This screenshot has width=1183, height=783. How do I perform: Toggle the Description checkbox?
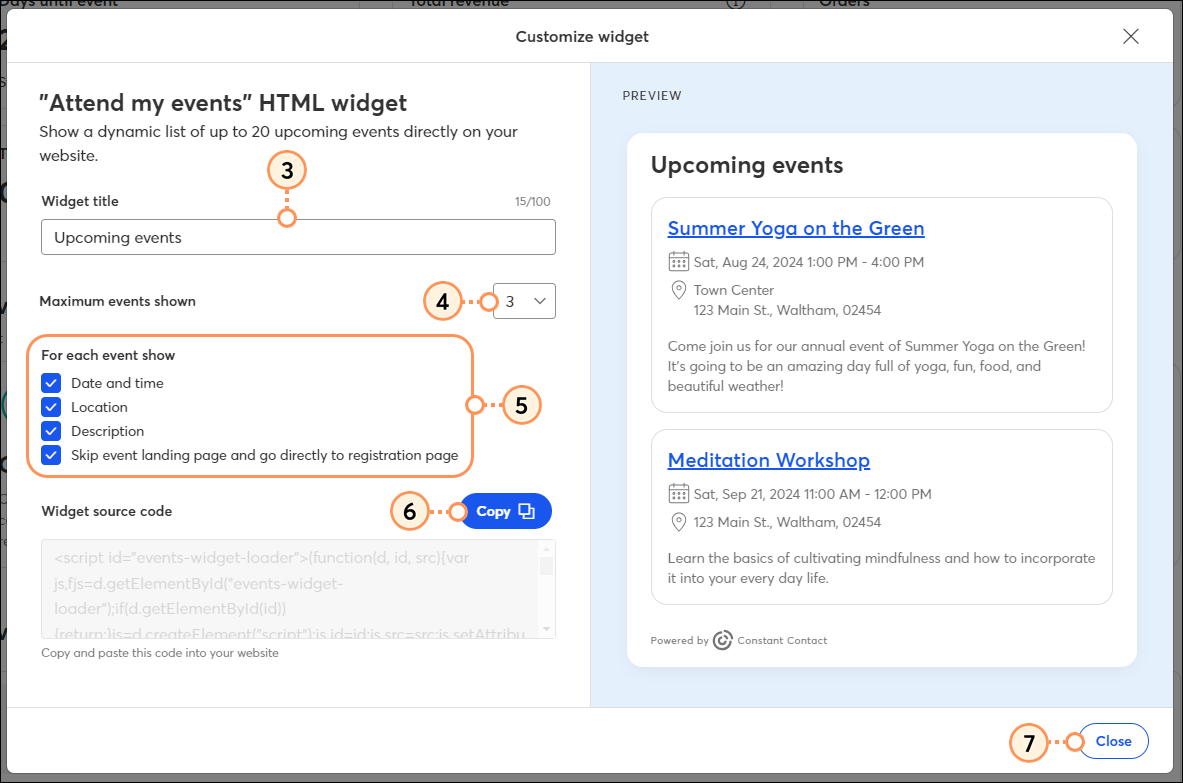pyautogui.click(x=51, y=431)
